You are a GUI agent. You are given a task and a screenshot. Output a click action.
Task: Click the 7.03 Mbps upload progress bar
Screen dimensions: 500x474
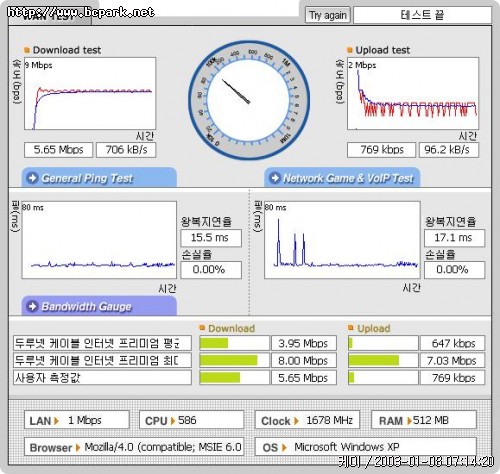(x=383, y=360)
